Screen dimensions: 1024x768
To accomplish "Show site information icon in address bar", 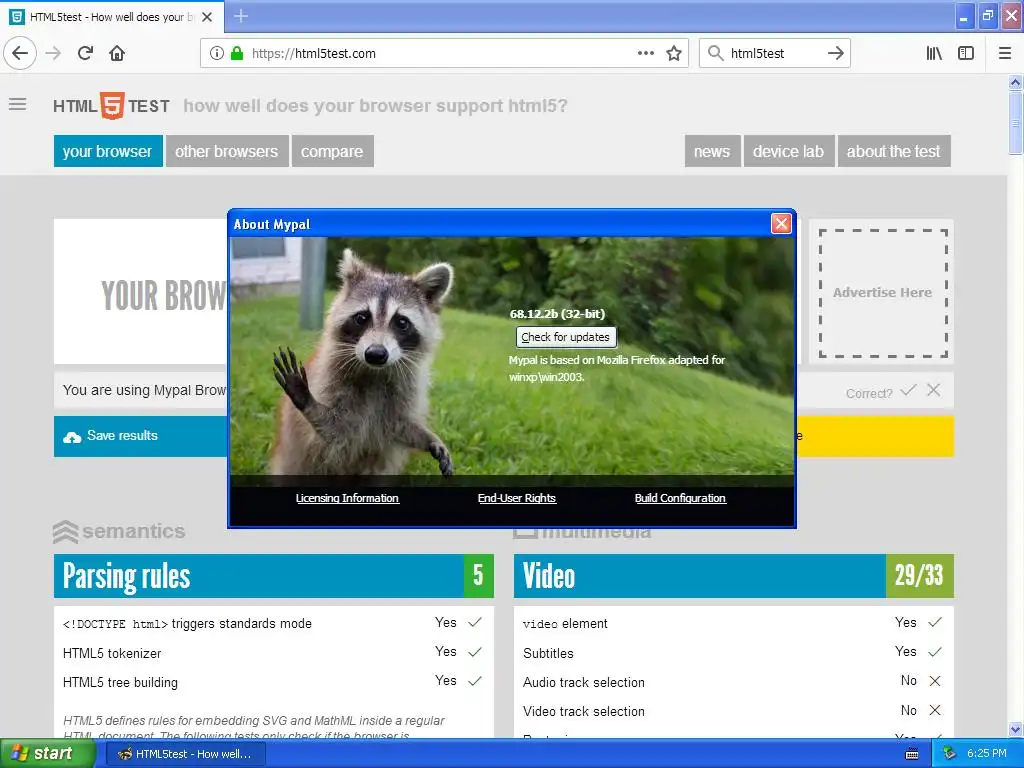I will coord(216,53).
